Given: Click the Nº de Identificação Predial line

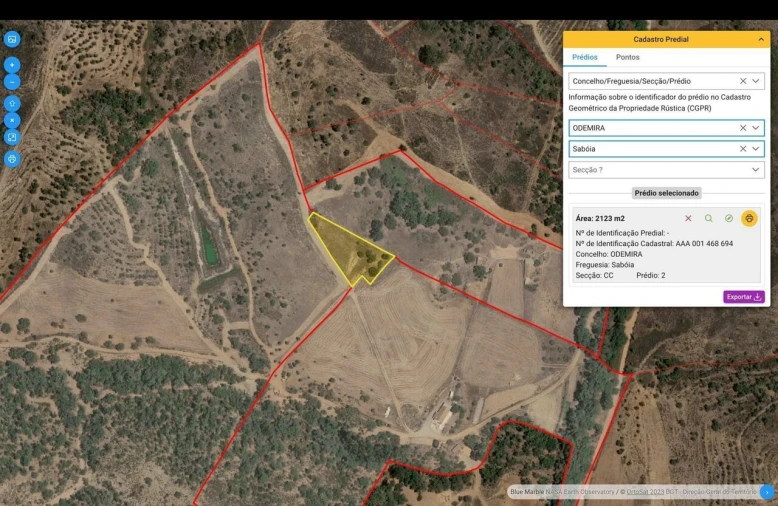Looking at the screenshot, I should point(622,233).
